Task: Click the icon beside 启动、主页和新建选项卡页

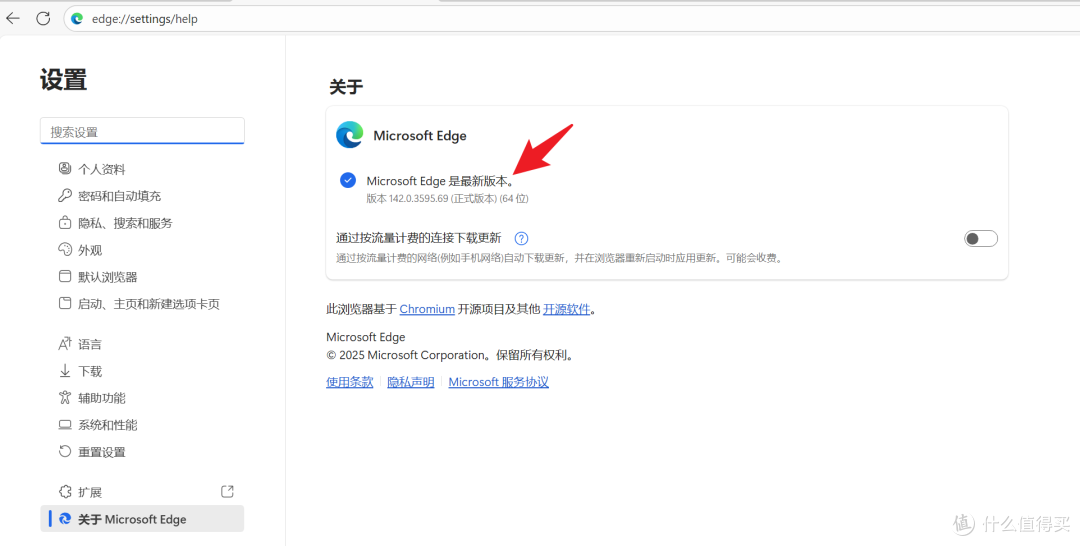Action: tap(65, 303)
